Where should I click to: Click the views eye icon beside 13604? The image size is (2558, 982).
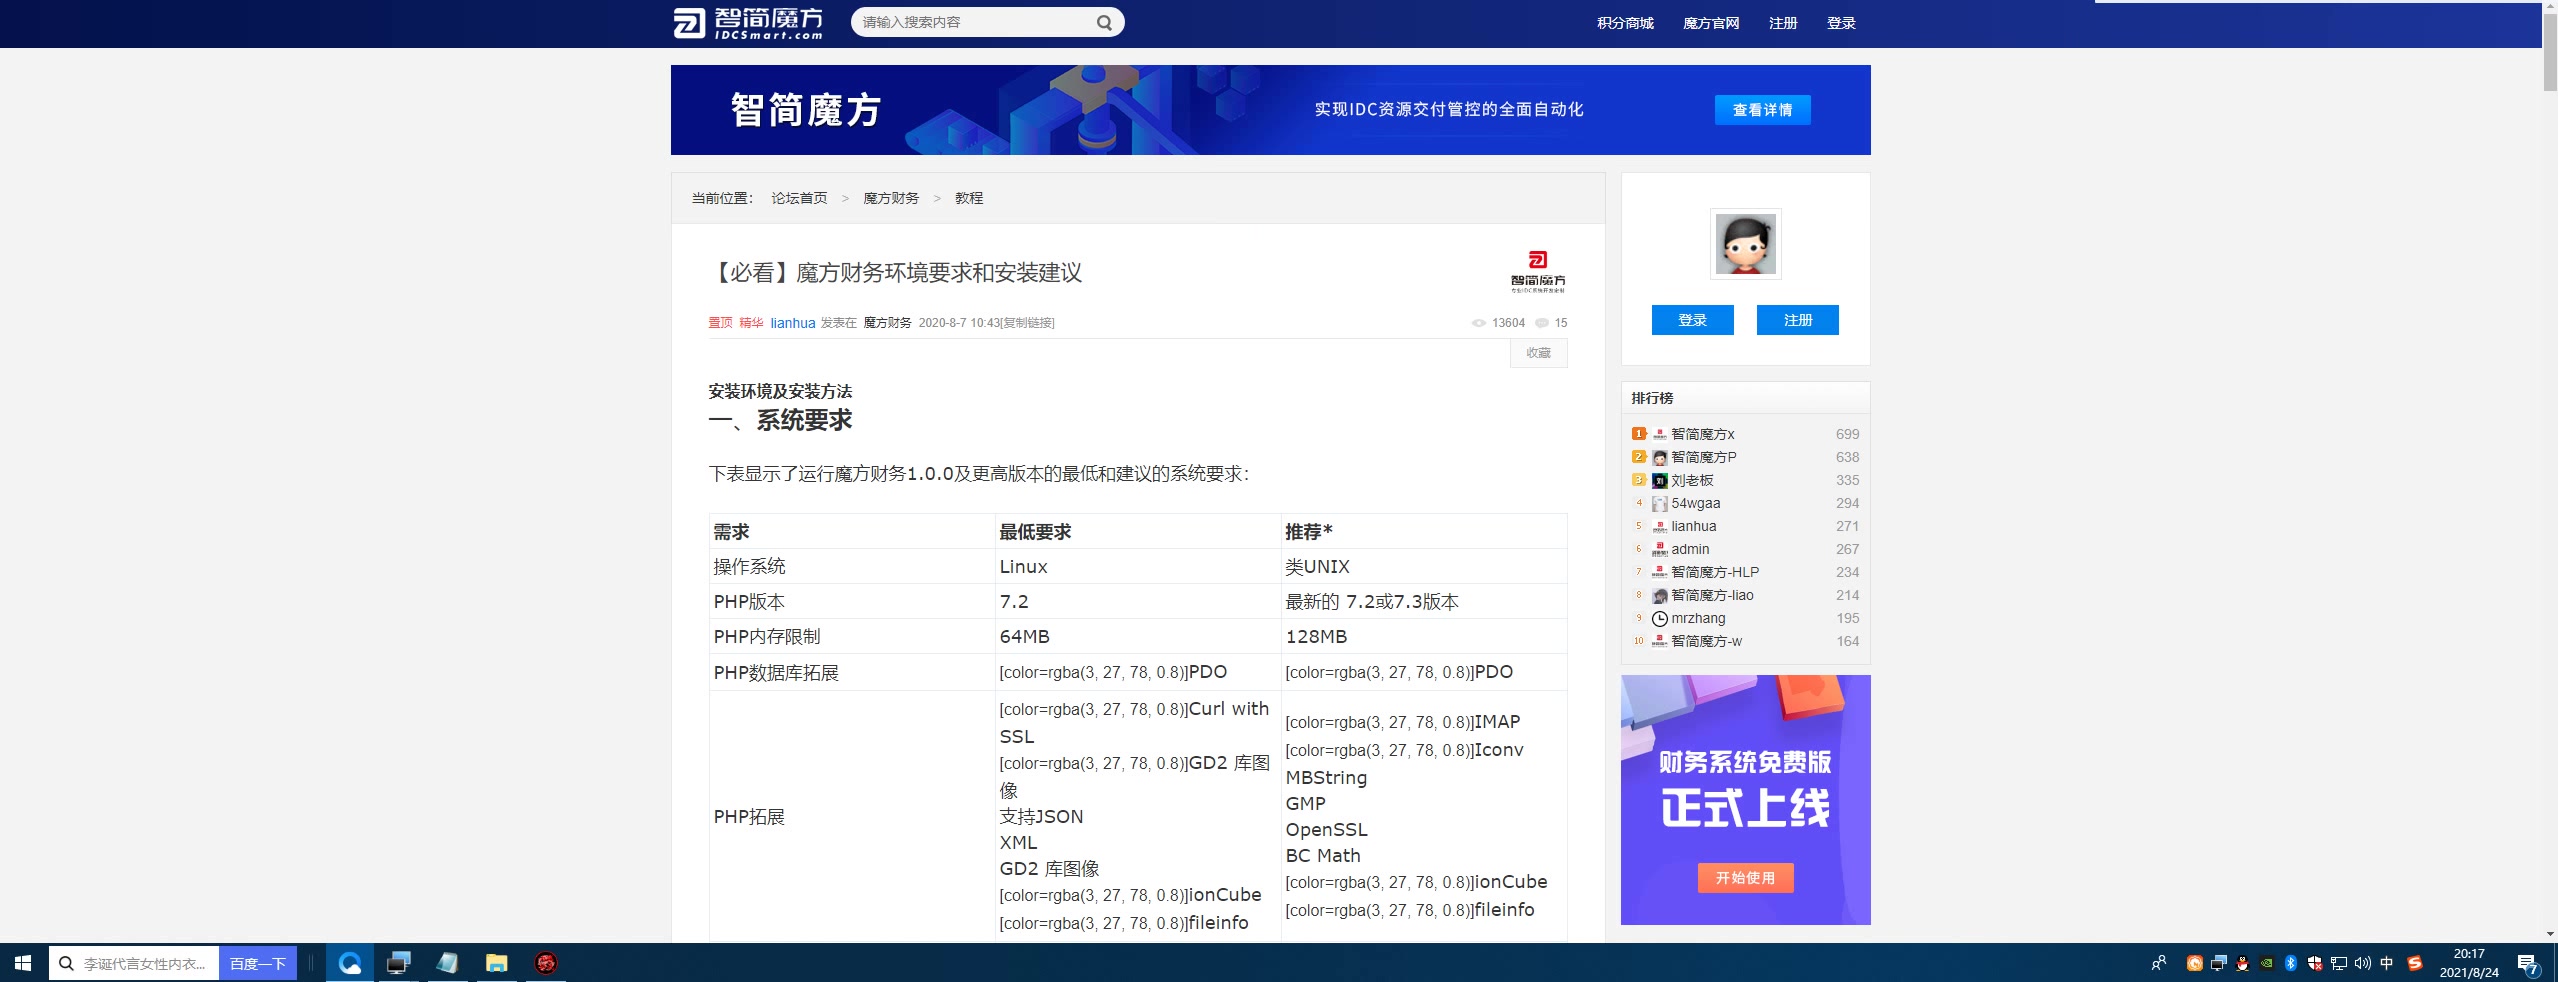[1478, 323]
